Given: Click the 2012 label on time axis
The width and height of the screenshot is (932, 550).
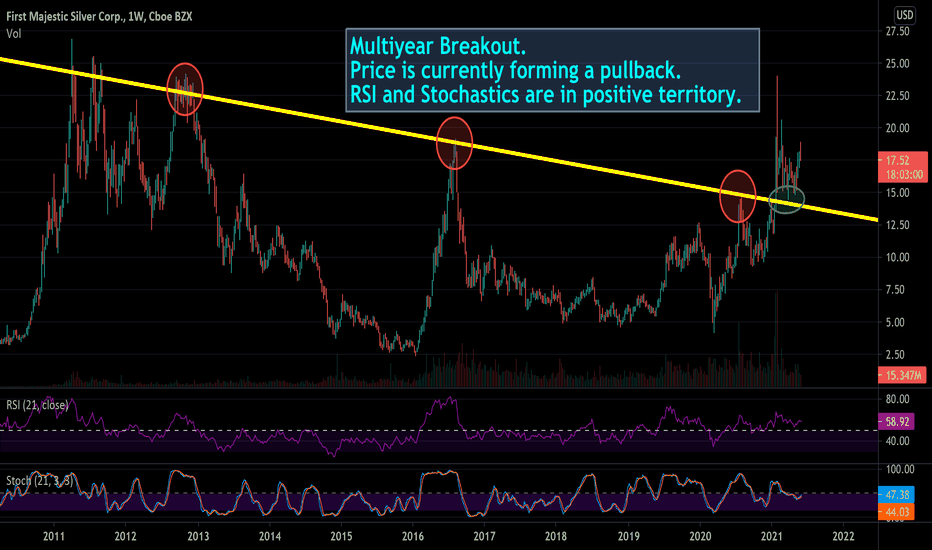Looking at the screenshot, I should coord(125,536).
